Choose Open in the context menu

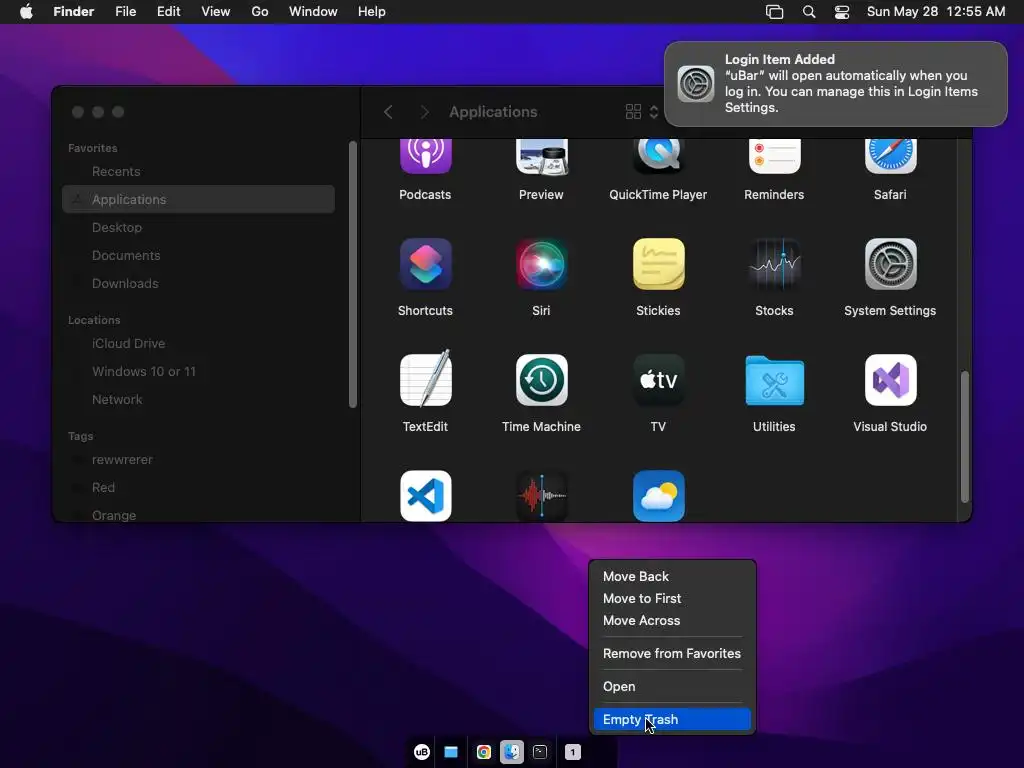[x=672, y=687]
